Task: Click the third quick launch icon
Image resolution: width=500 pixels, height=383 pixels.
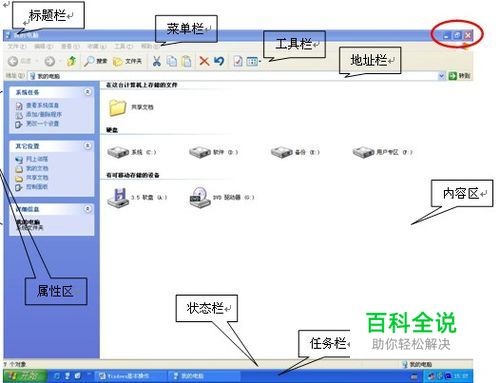Action: pyautogui.click(x=78, y=376)
